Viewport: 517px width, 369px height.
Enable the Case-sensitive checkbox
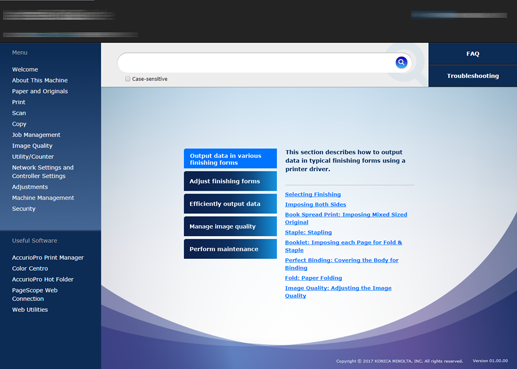point(128,79)
